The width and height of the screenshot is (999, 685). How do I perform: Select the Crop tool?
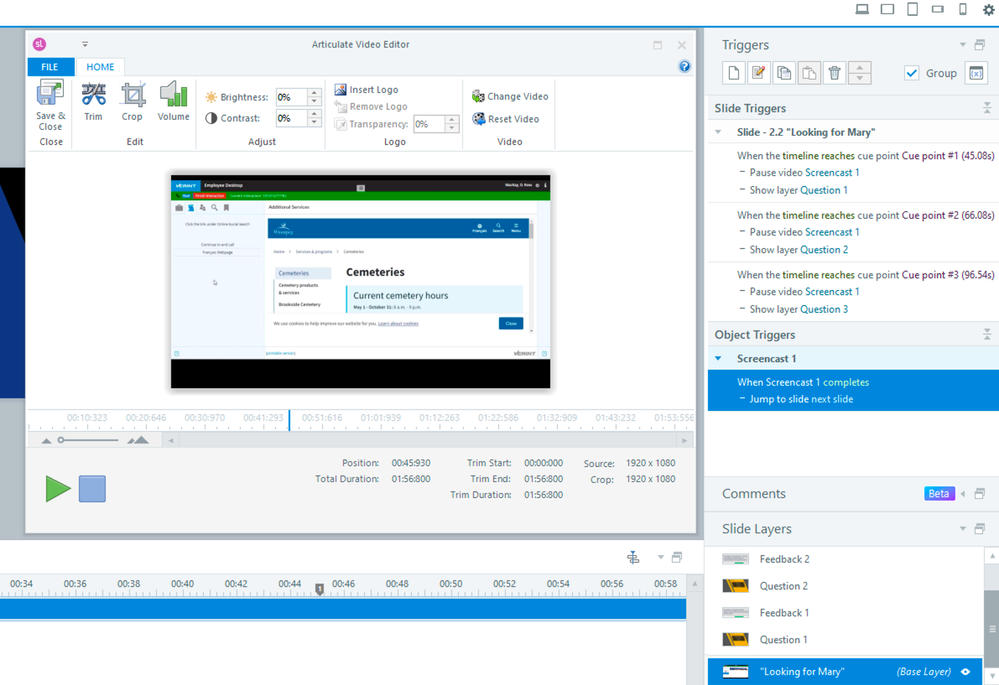pos(132,101)
